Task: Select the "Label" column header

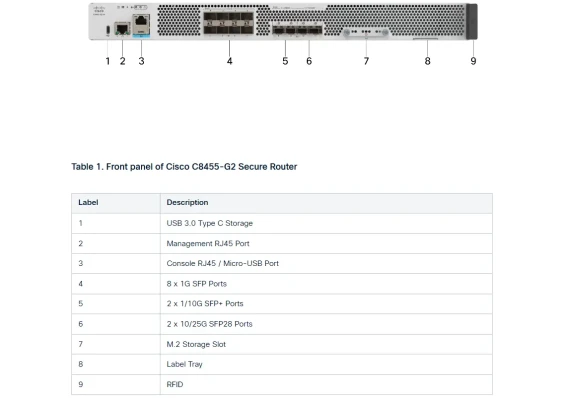Action: click(116, 203)
